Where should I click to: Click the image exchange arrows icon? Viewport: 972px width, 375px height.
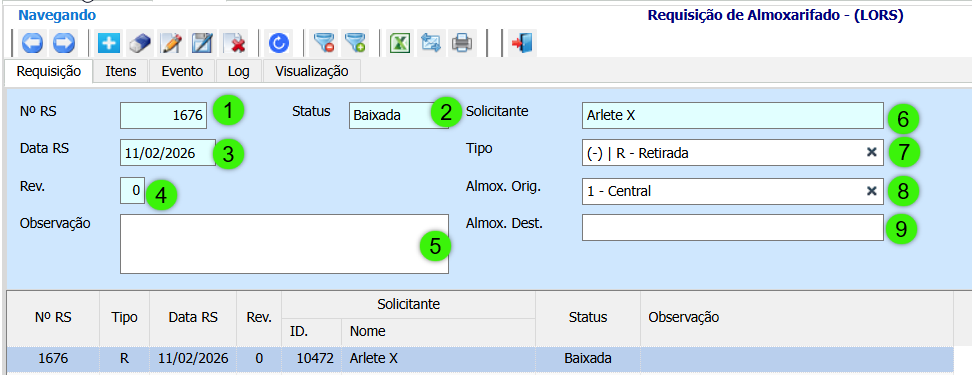430,43
